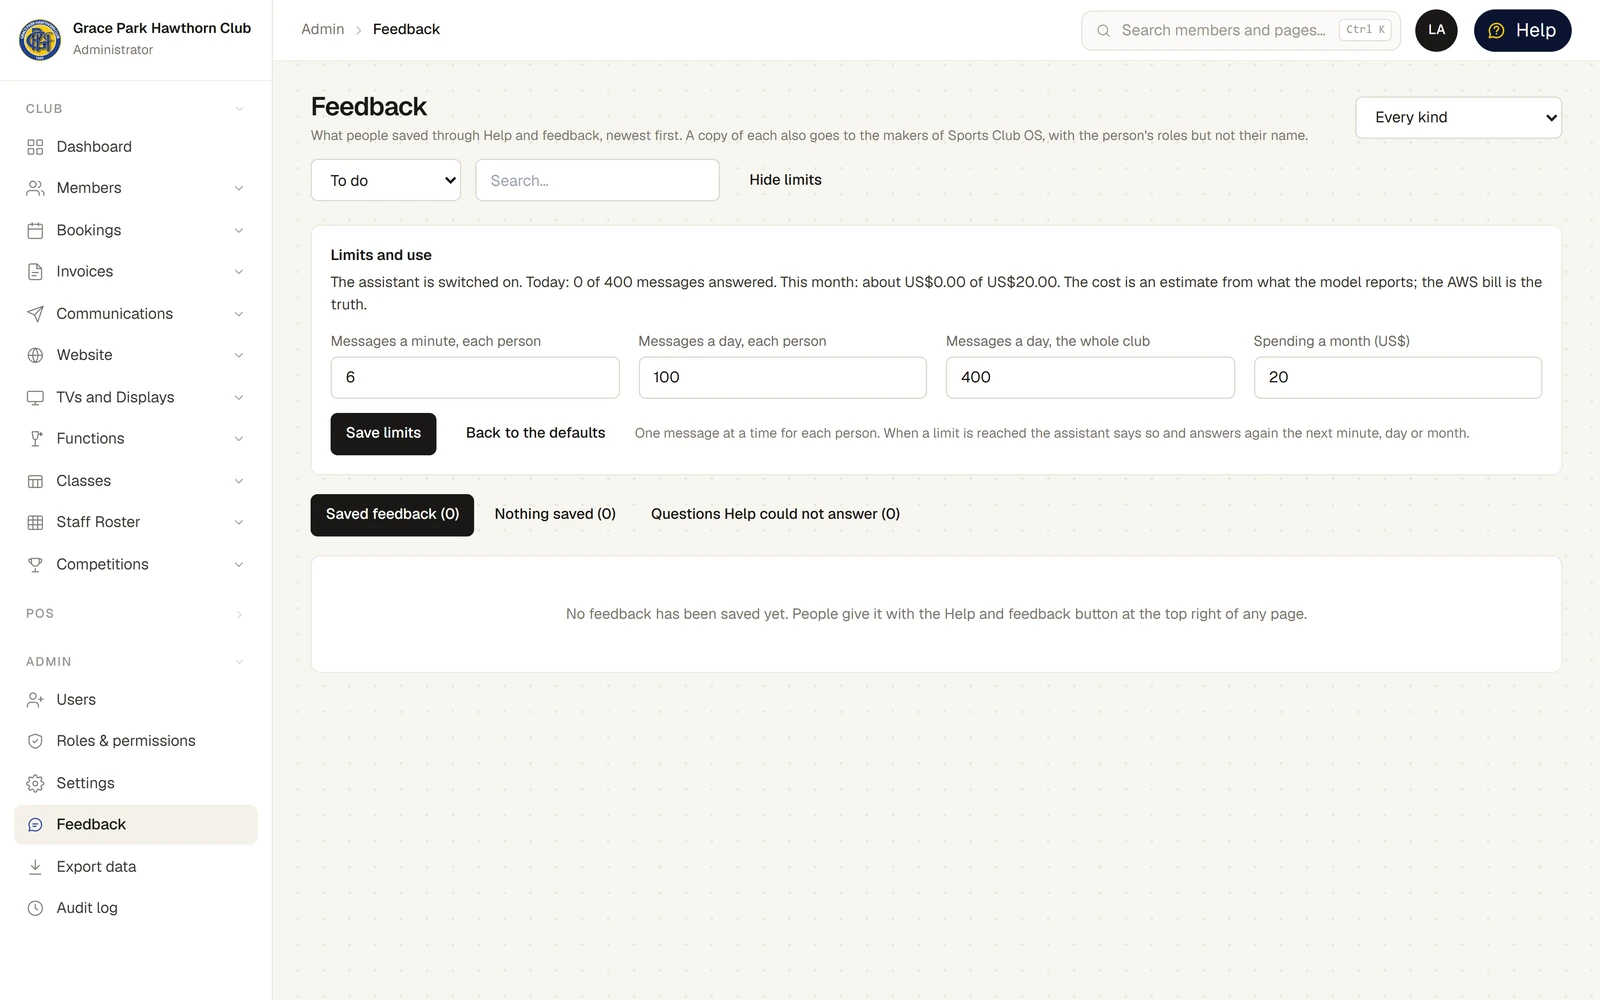This screenshot has width=1600, height=1000.
Task: Expand the Members submenu chevron
Action: pyautogui.click(x=239, y=188)
